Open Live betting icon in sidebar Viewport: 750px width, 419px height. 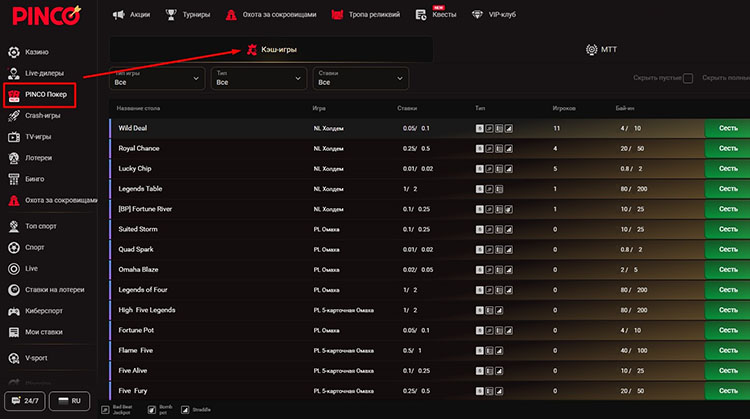14,269
